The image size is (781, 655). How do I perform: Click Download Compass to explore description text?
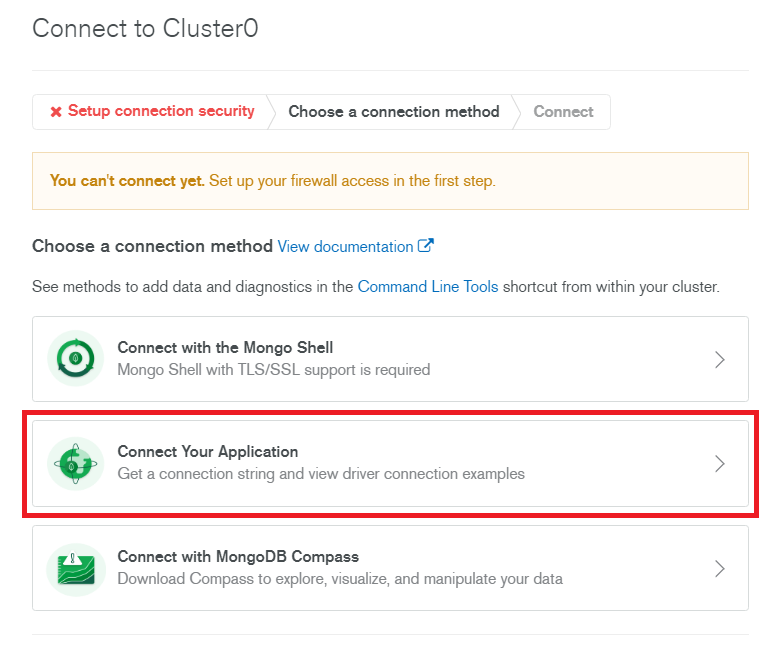340,579
